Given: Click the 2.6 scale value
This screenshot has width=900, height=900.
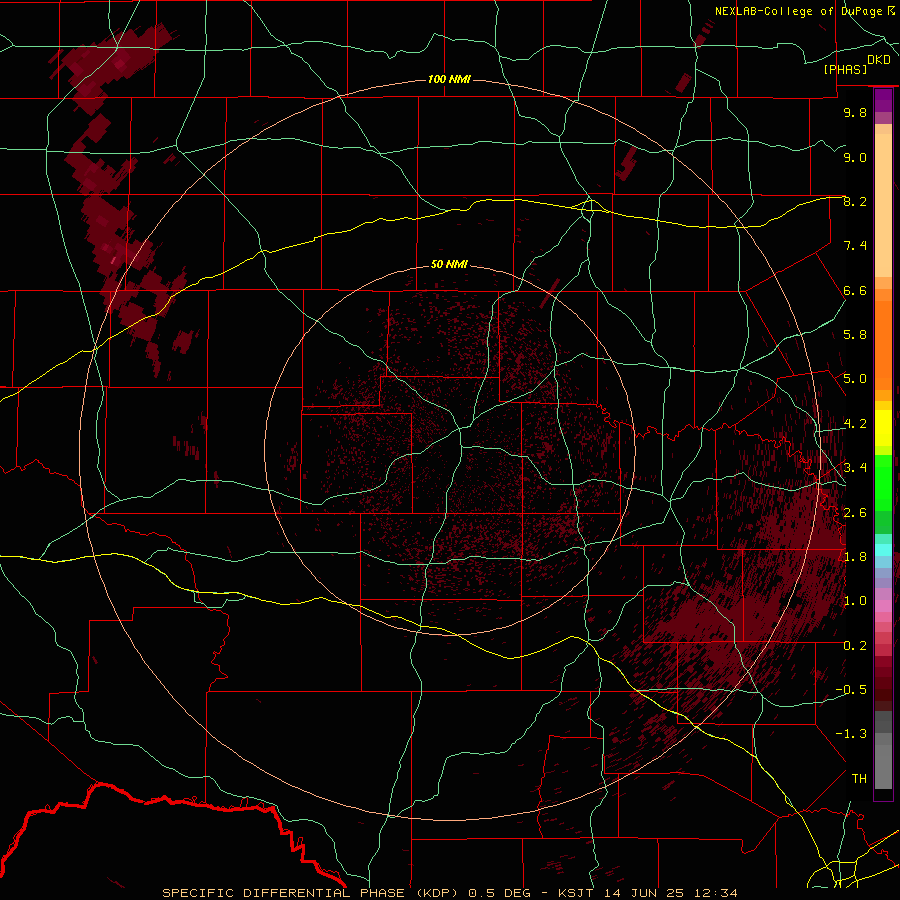Looking at the screenshot, I should coord(855,513).
